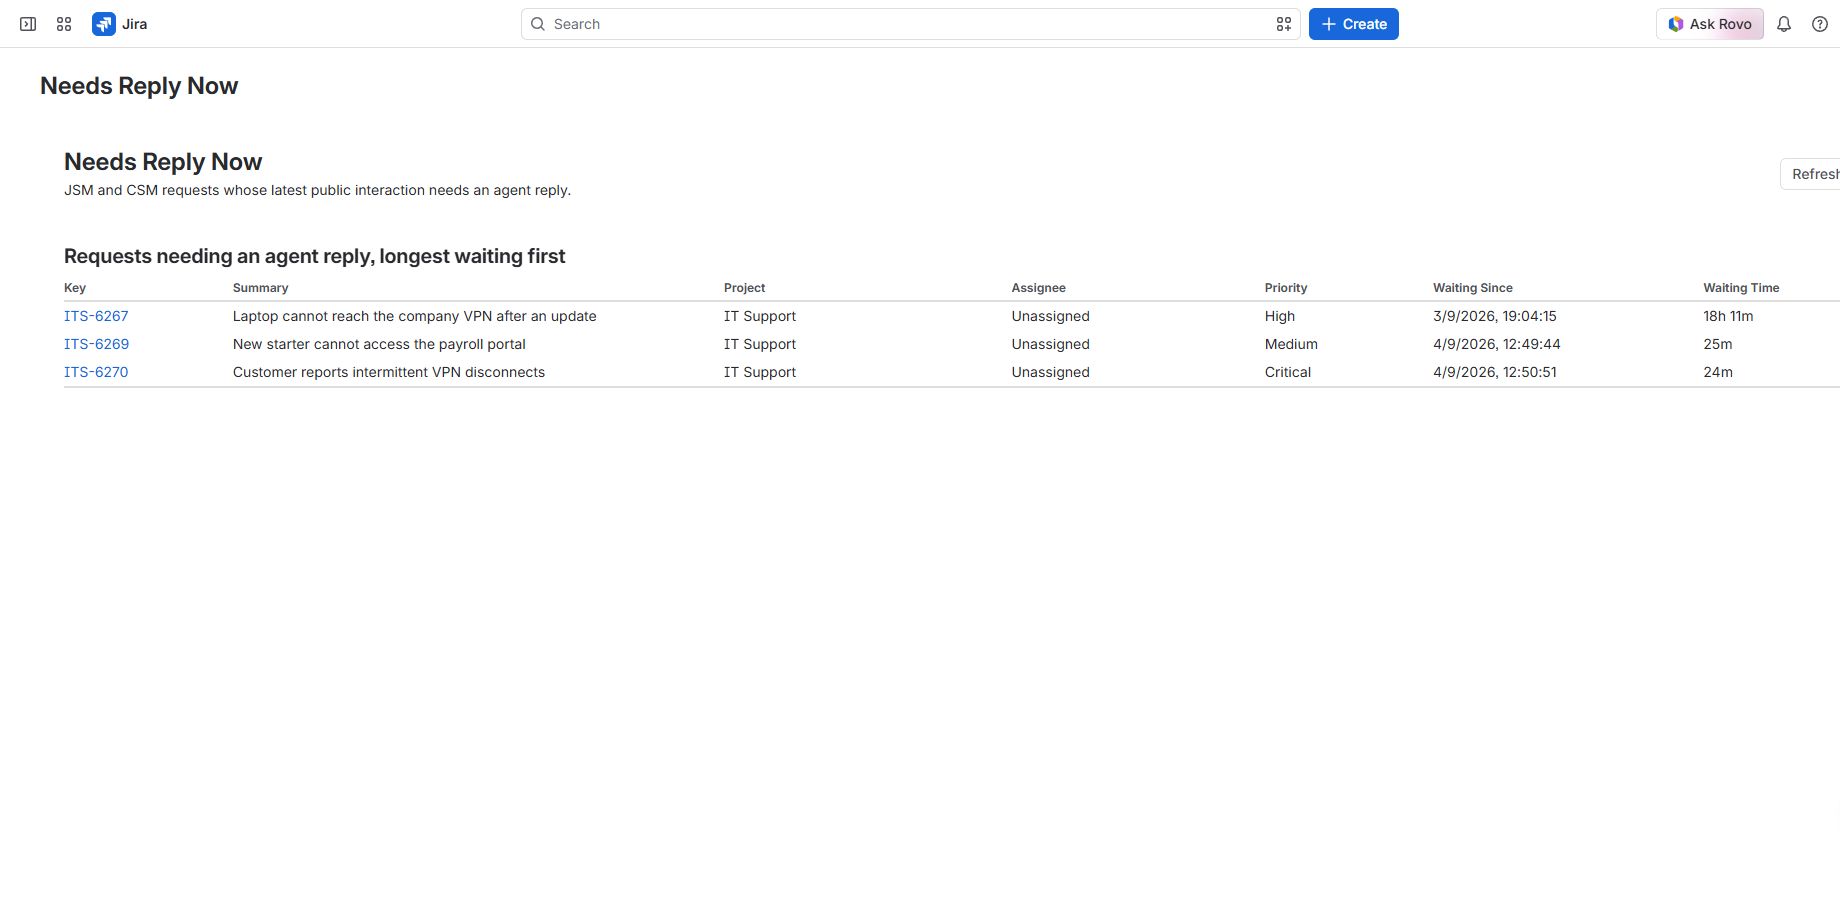Click the Critical priority cell
Image resolution: width=1840 pixels, height=900 pixels.
tap(1288, 372)
